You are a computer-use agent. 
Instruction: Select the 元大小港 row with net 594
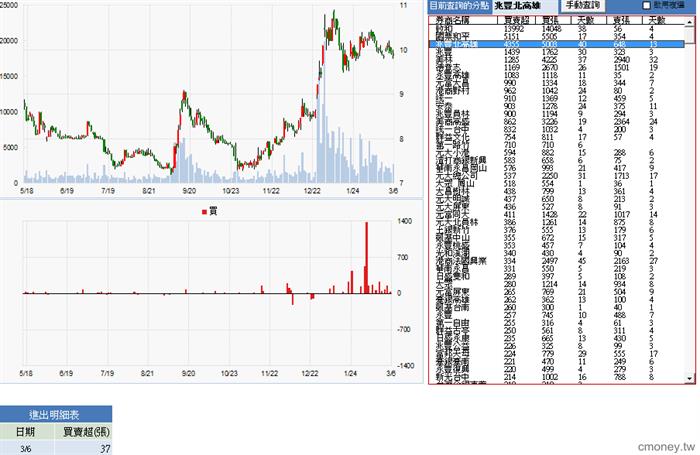[557, 153]
